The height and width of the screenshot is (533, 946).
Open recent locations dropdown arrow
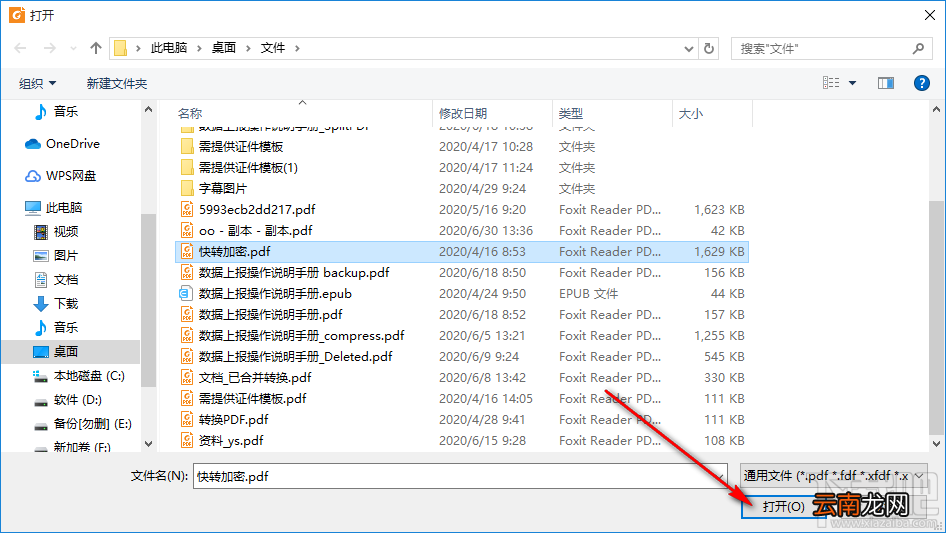(73, 48)
